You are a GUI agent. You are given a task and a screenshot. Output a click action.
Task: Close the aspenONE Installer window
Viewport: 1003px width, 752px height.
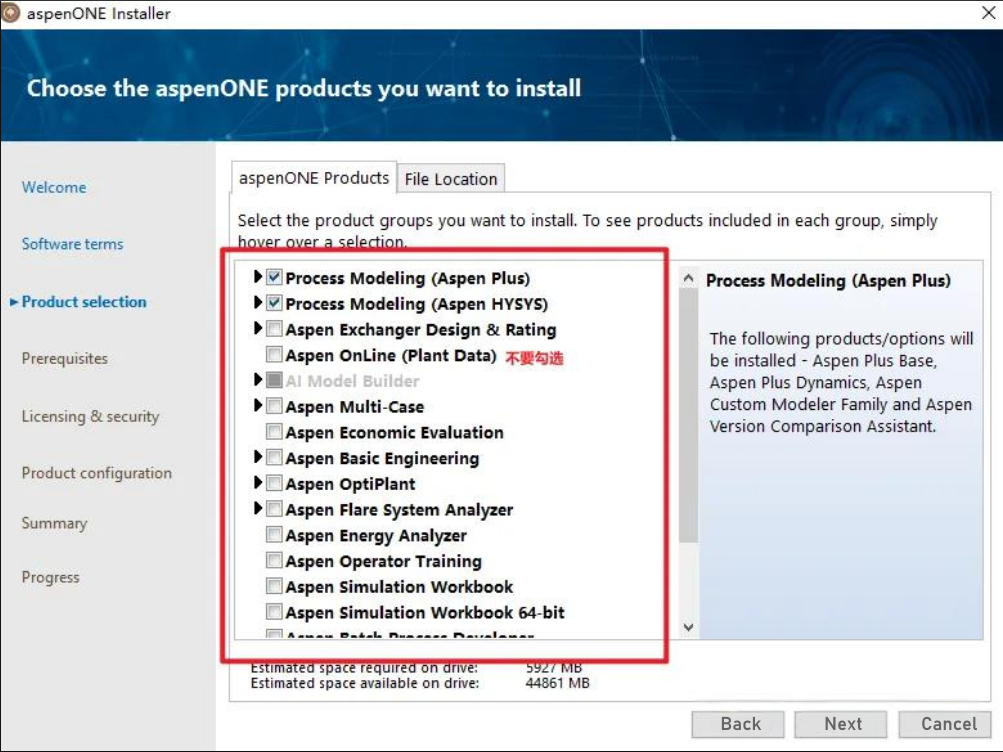pos(988,13)
